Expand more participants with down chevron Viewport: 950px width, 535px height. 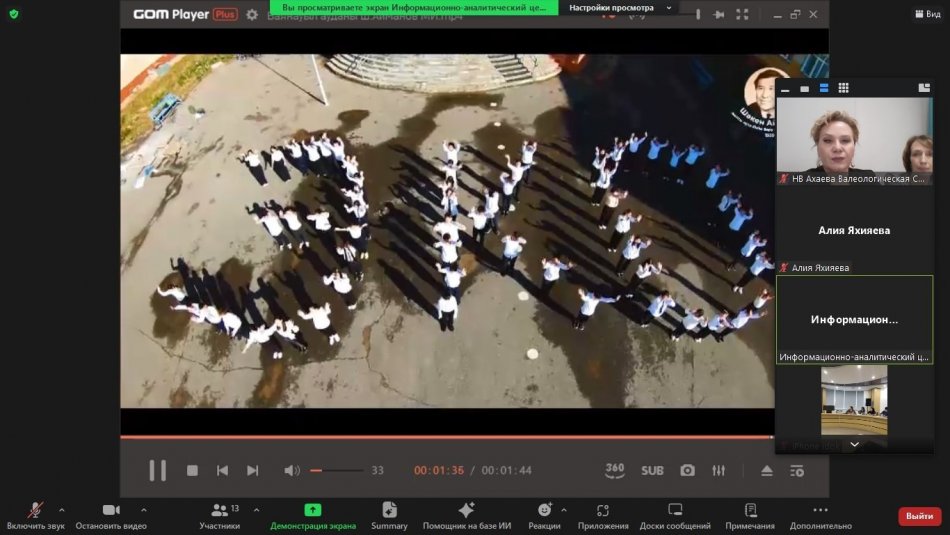[x=854, y=445]
